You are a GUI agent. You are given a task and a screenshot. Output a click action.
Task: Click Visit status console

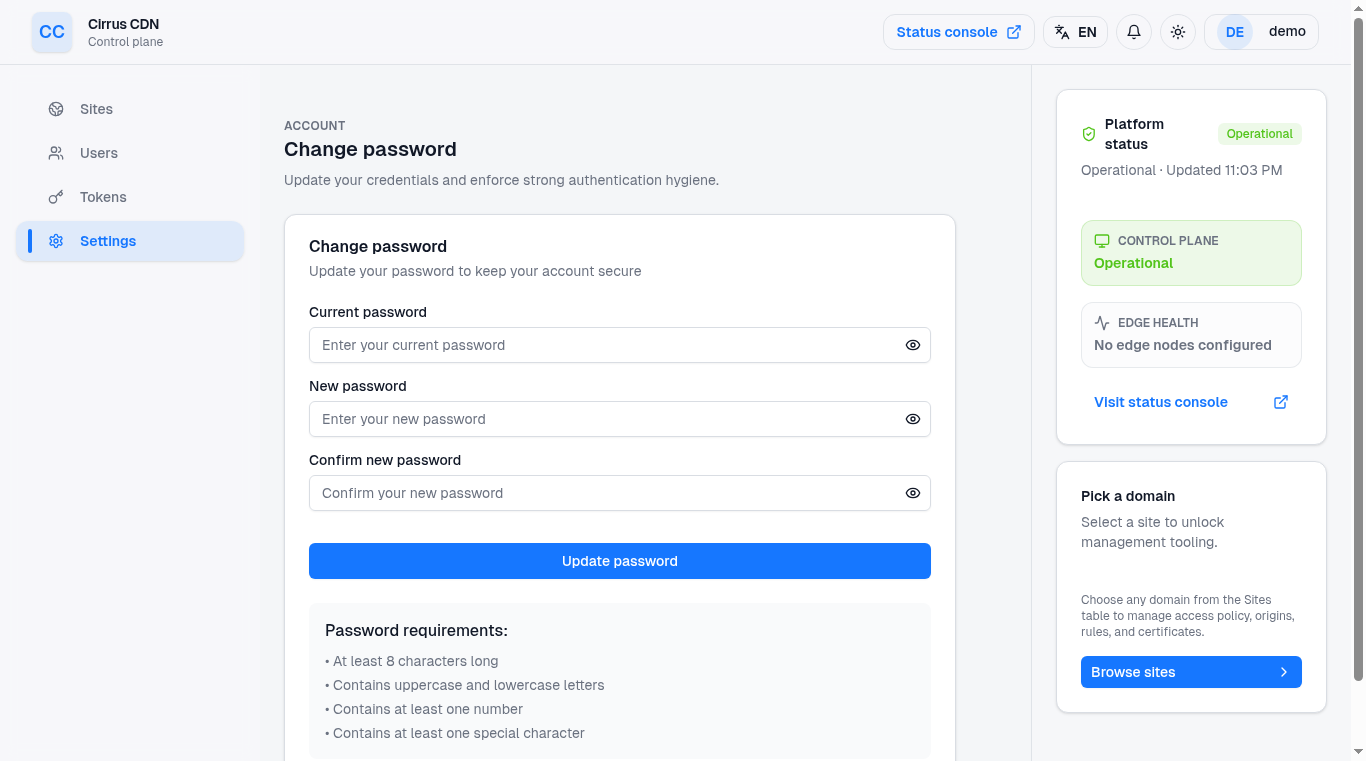1160,402
